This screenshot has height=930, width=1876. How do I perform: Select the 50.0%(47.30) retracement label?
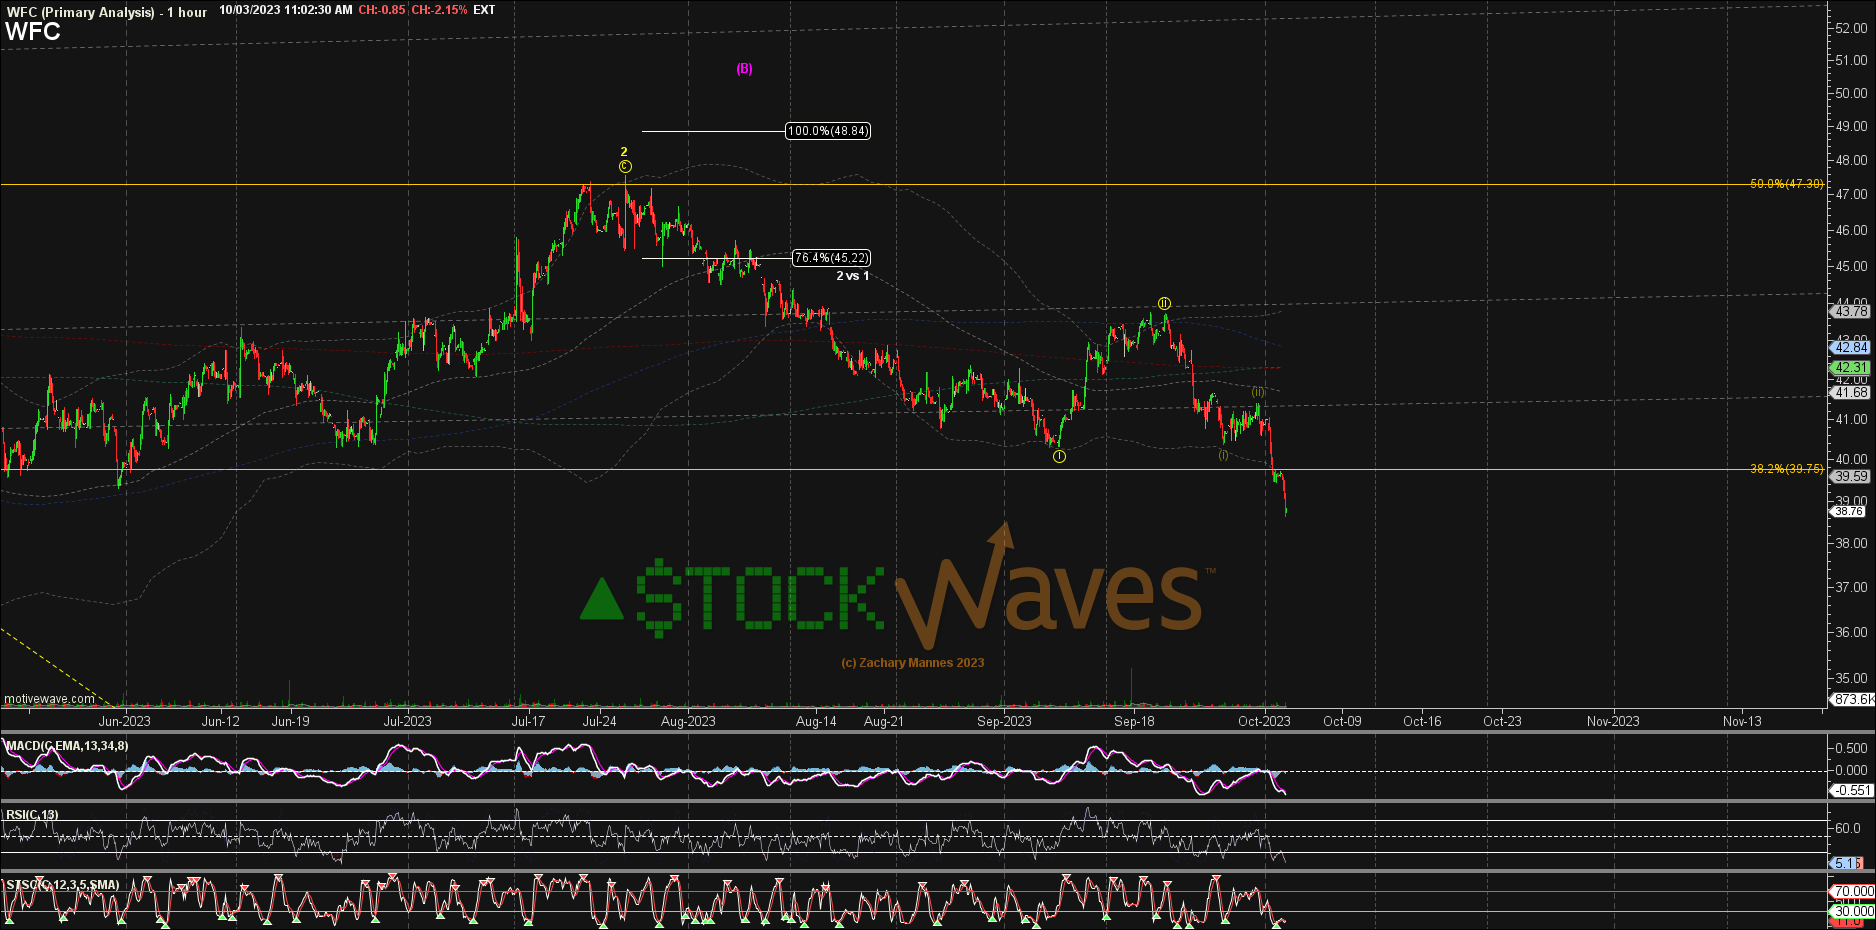(1787, 184)
